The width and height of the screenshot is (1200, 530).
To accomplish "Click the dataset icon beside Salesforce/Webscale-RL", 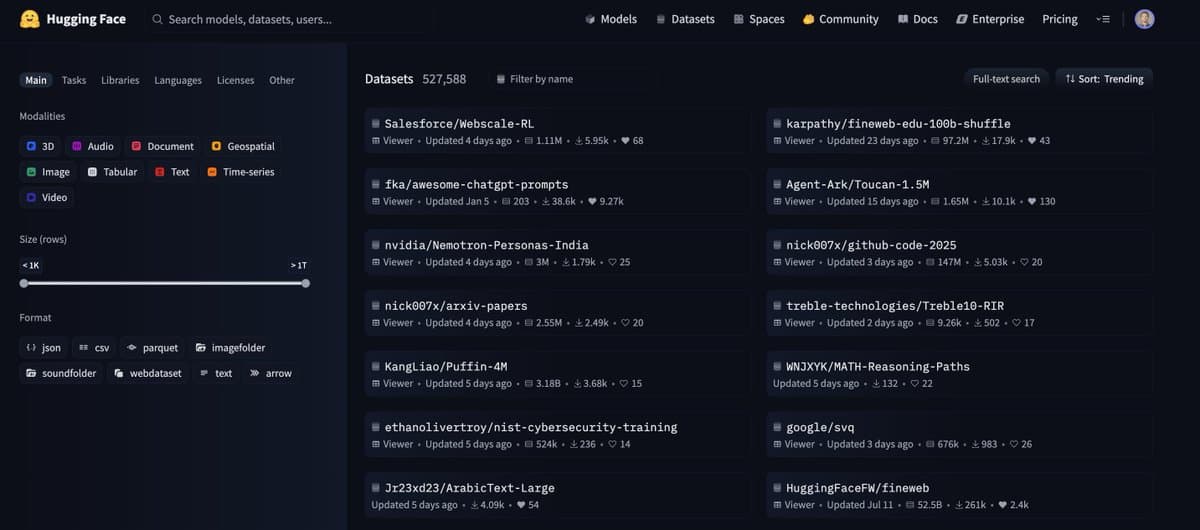I will pos(376,124).
